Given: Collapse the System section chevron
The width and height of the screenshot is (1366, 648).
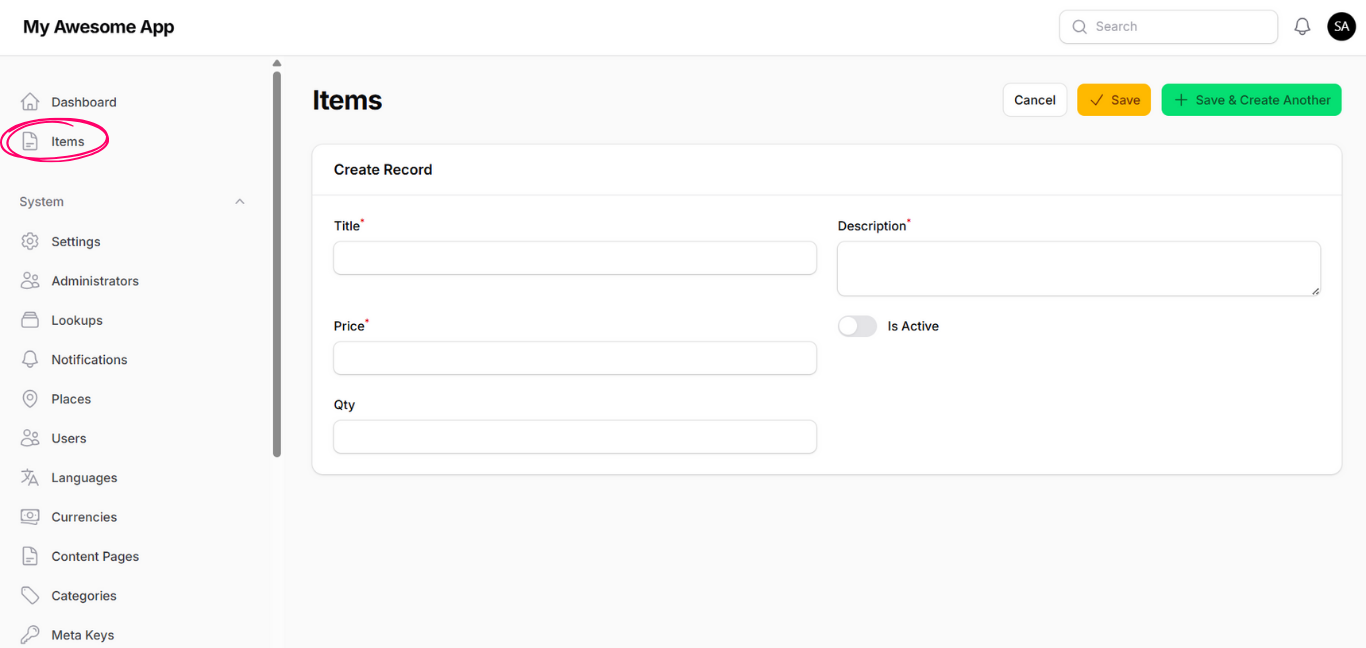Looking at the screenshot, I should click(x=240, y=202).
